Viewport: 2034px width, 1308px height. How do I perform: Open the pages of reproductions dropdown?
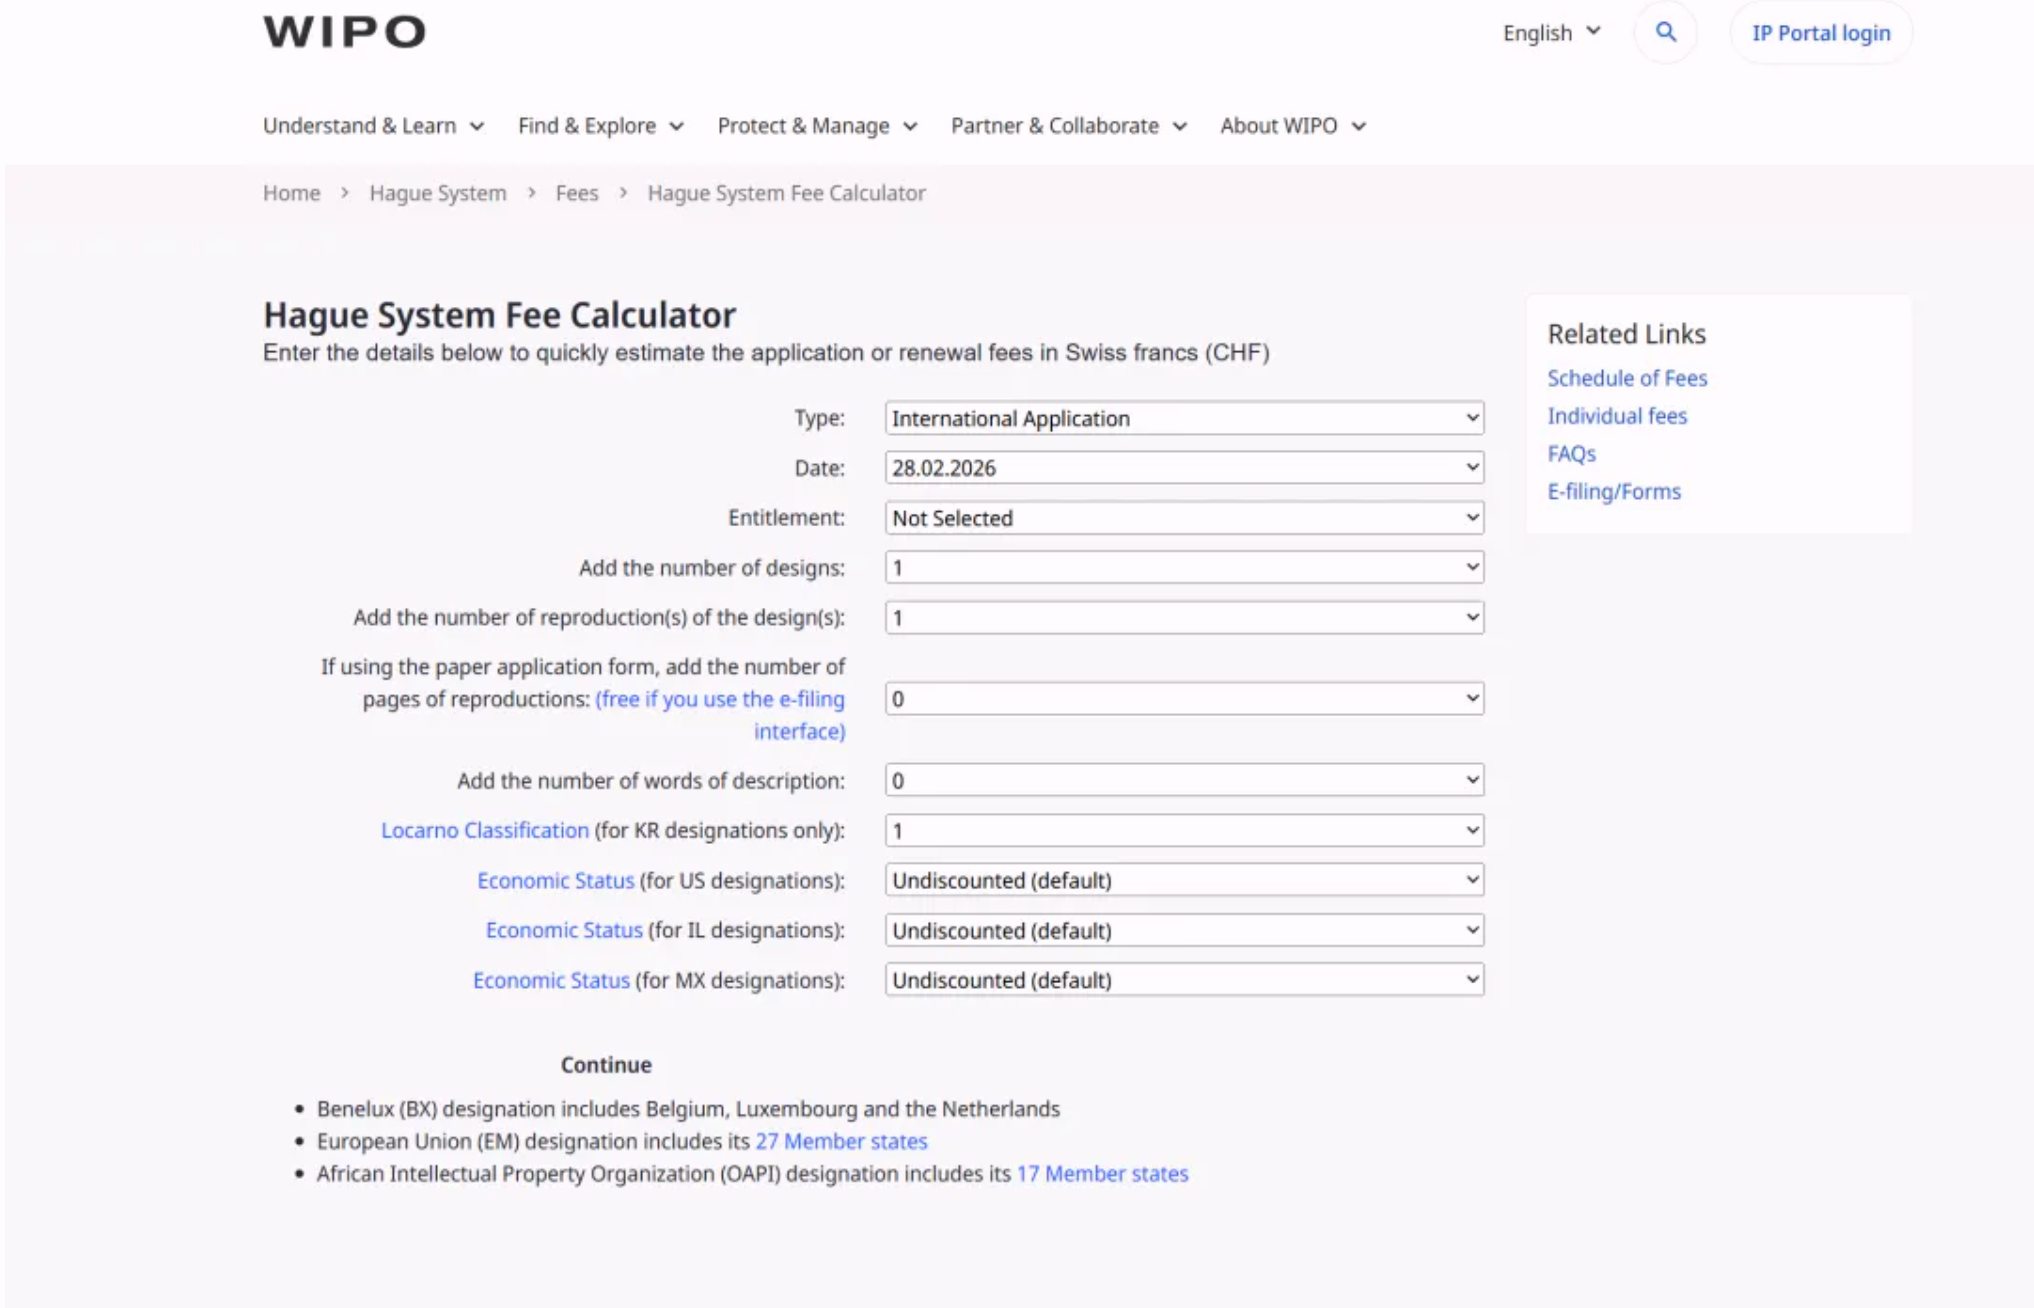tap(1184, 699)
